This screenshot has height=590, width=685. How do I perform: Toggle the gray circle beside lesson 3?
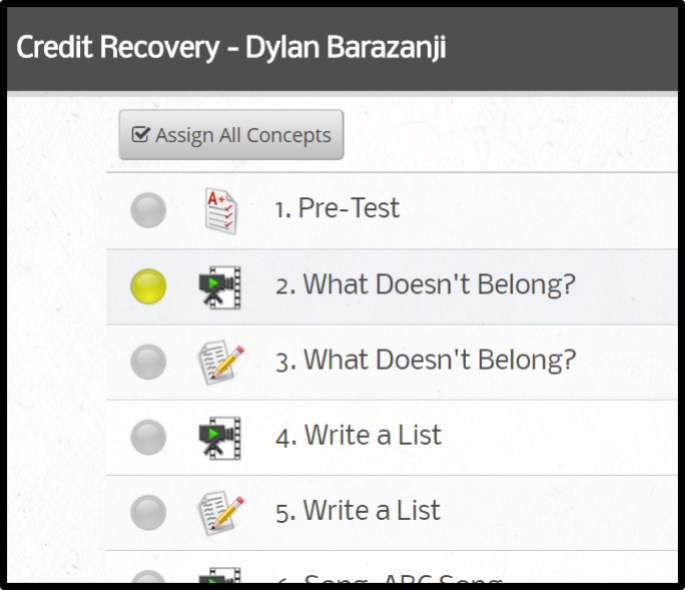(148, 362)
